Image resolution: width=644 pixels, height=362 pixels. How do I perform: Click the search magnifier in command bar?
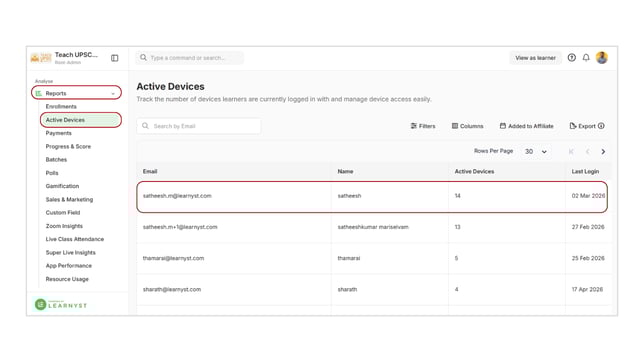tap(143, 58)
